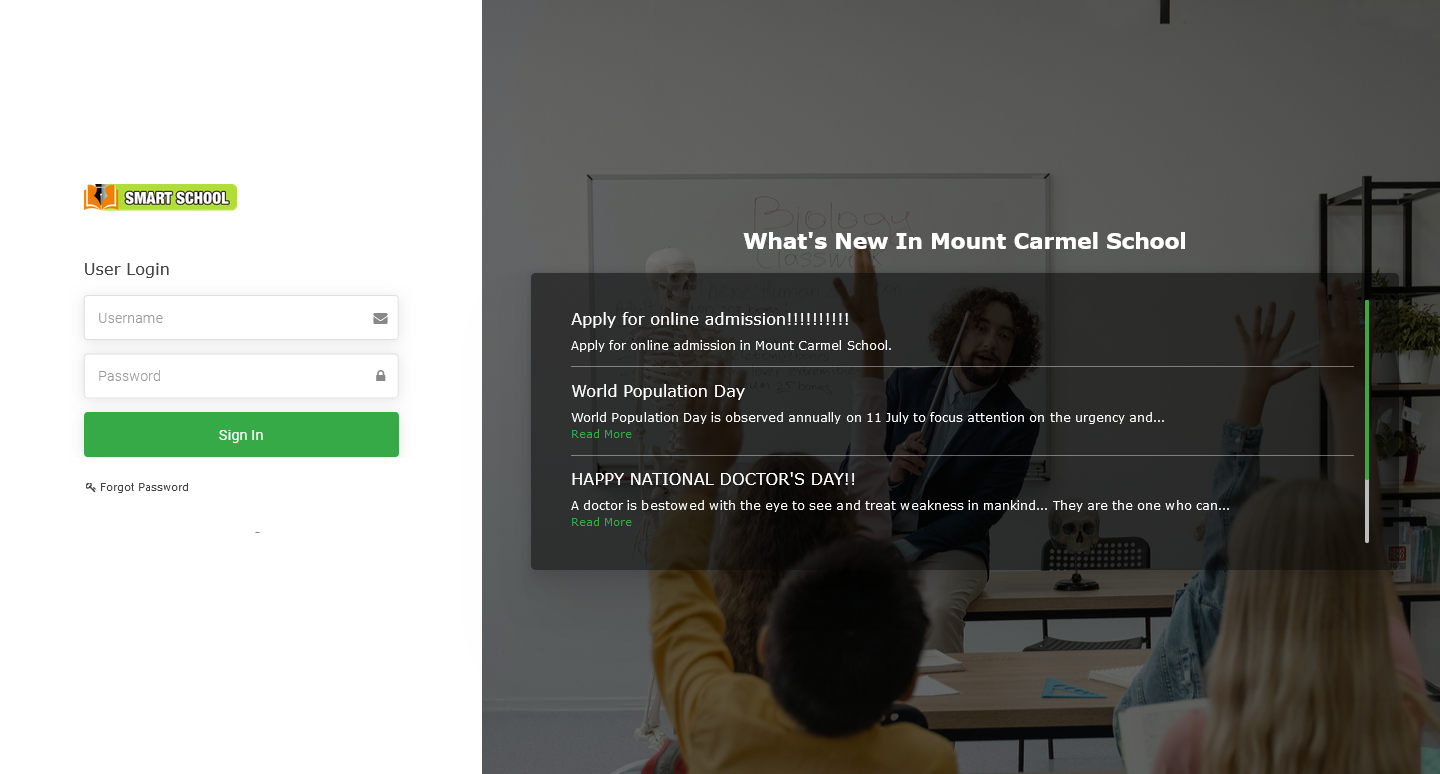This screenshot has width=1440, height=774.
Task: Click the key icon beside Forgot Password
Action: click(x=90, y=487)
